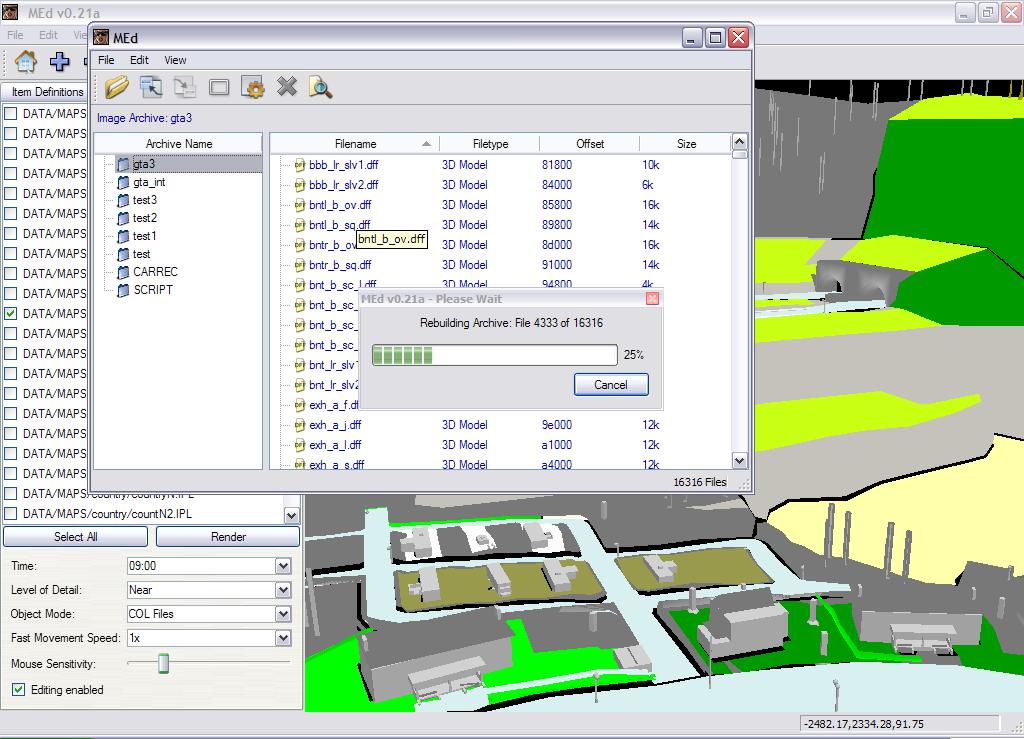Click the archive icon next to gta_int
This screenshot has height=739, width=1024.
[x=123, y=182]
